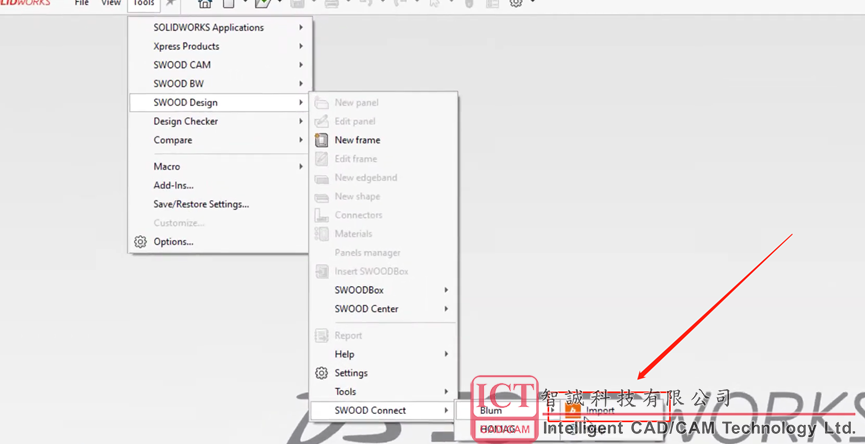Close the open Tools menu tab

[144, 4]
